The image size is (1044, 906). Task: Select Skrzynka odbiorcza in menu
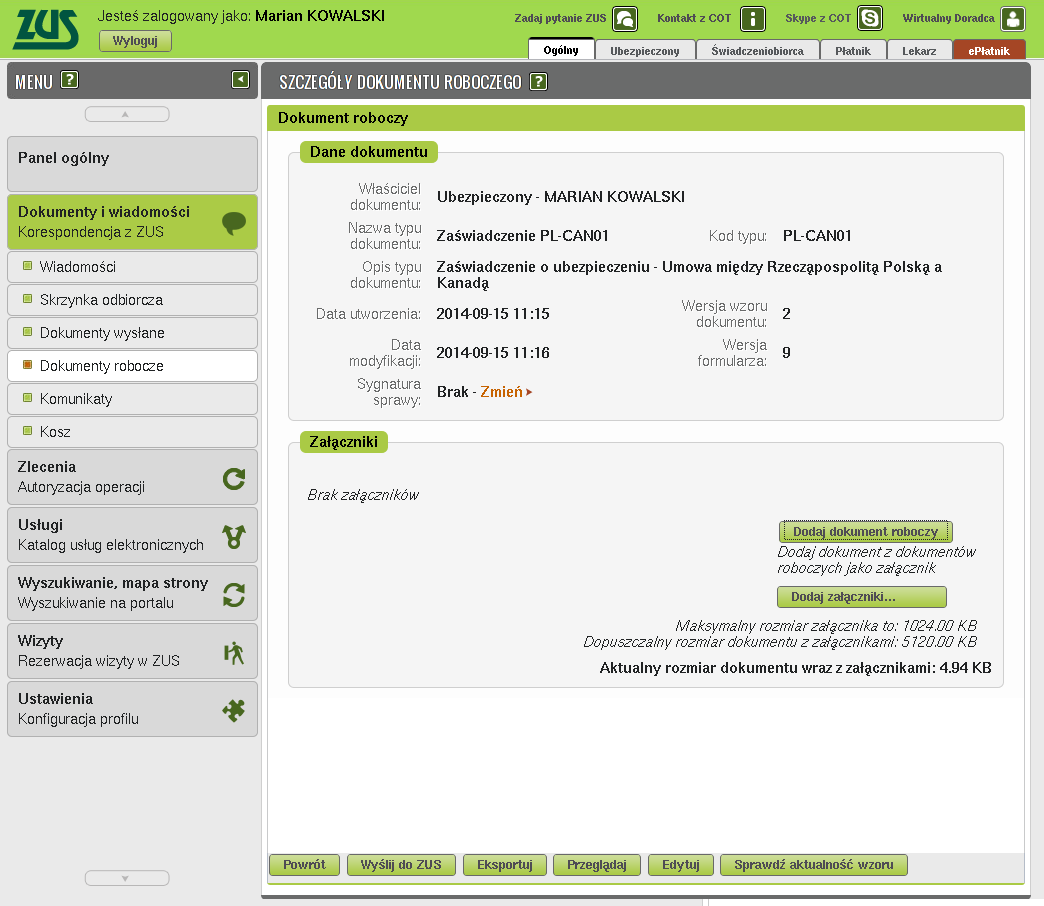pyautogui.click(x=132, y=300)
